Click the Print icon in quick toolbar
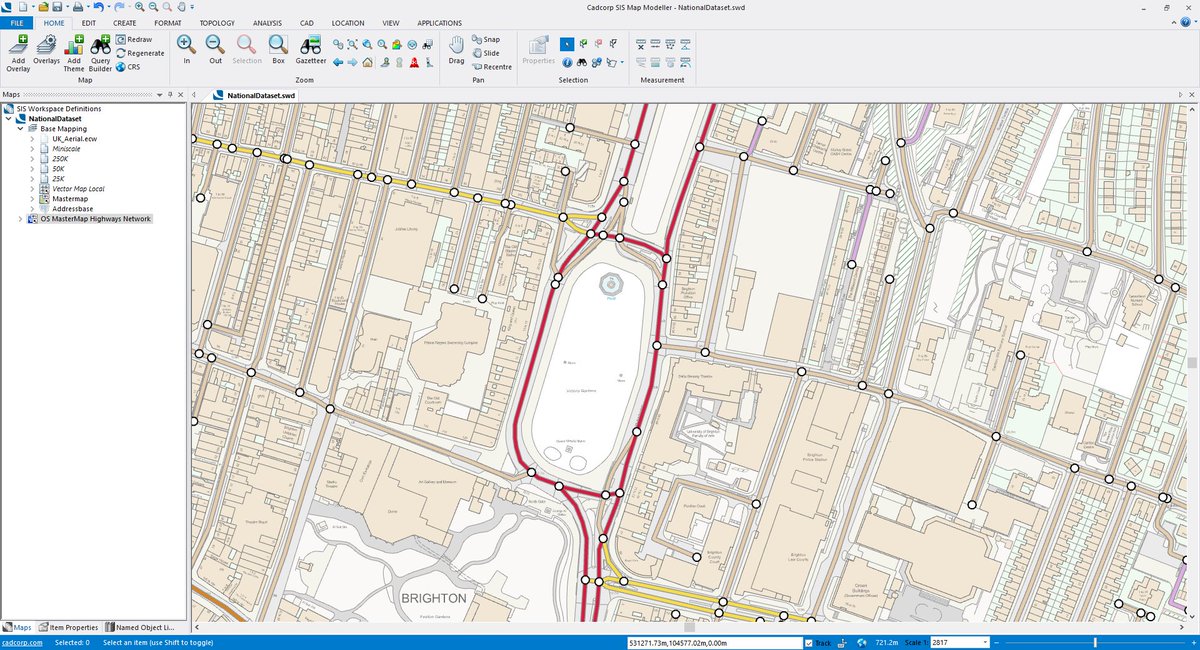 (x=78, y=6)
